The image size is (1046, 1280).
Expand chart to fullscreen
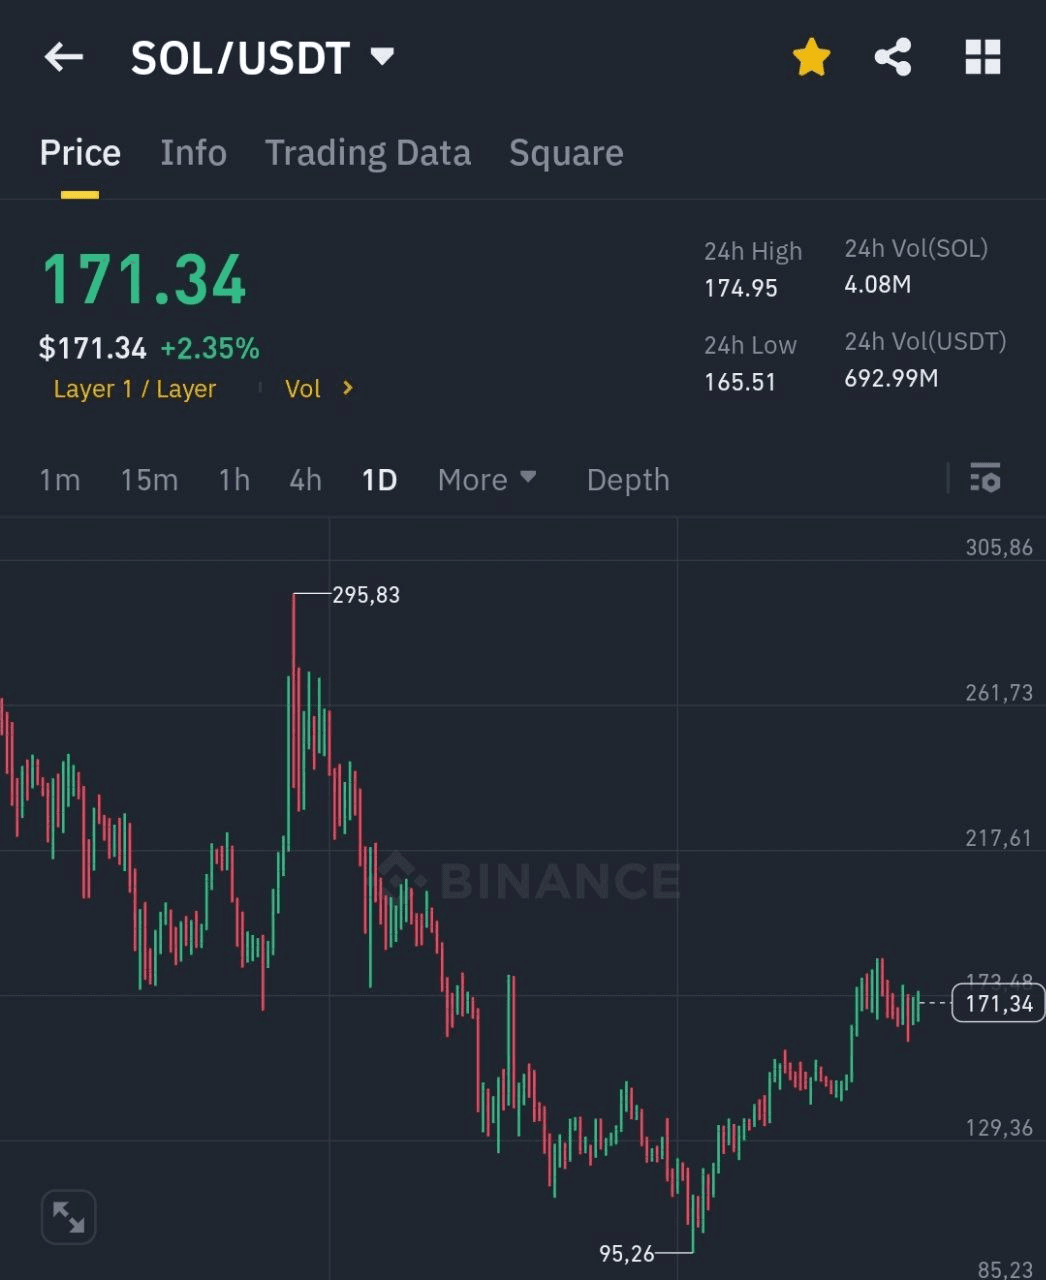pos(68,1217)
